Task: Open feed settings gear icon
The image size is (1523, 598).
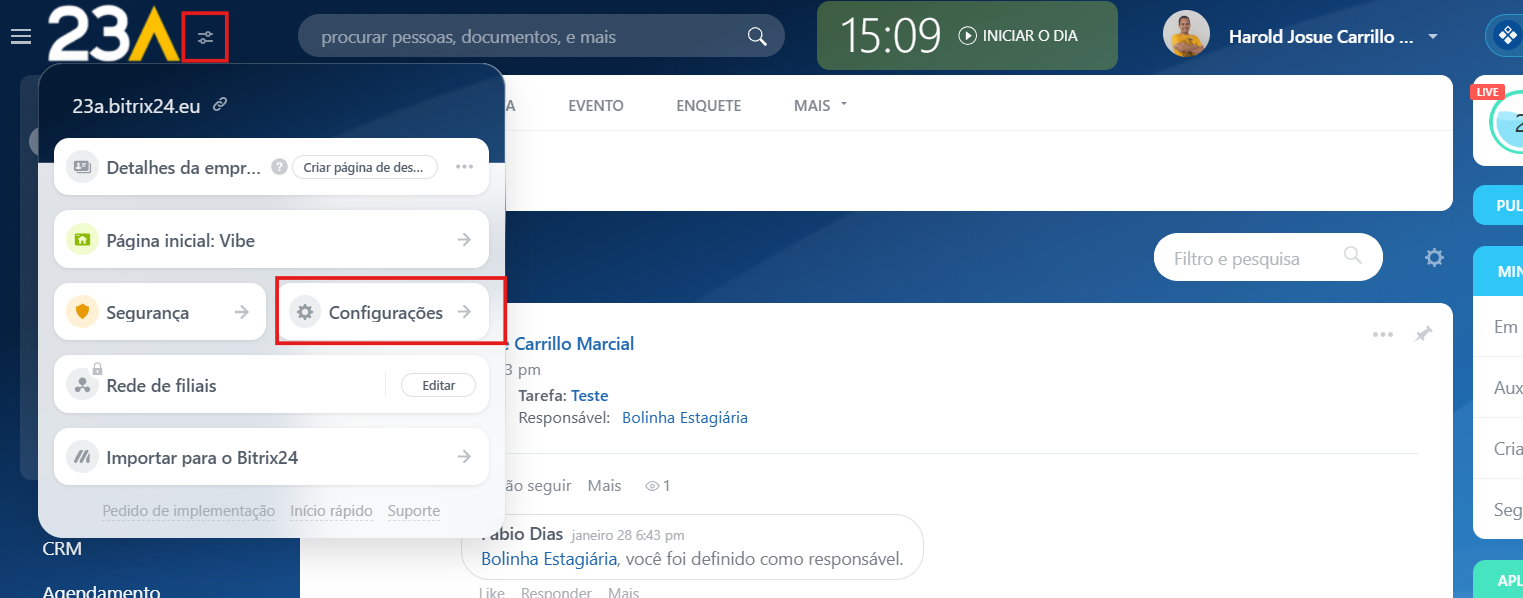Action: point(1434,258)
